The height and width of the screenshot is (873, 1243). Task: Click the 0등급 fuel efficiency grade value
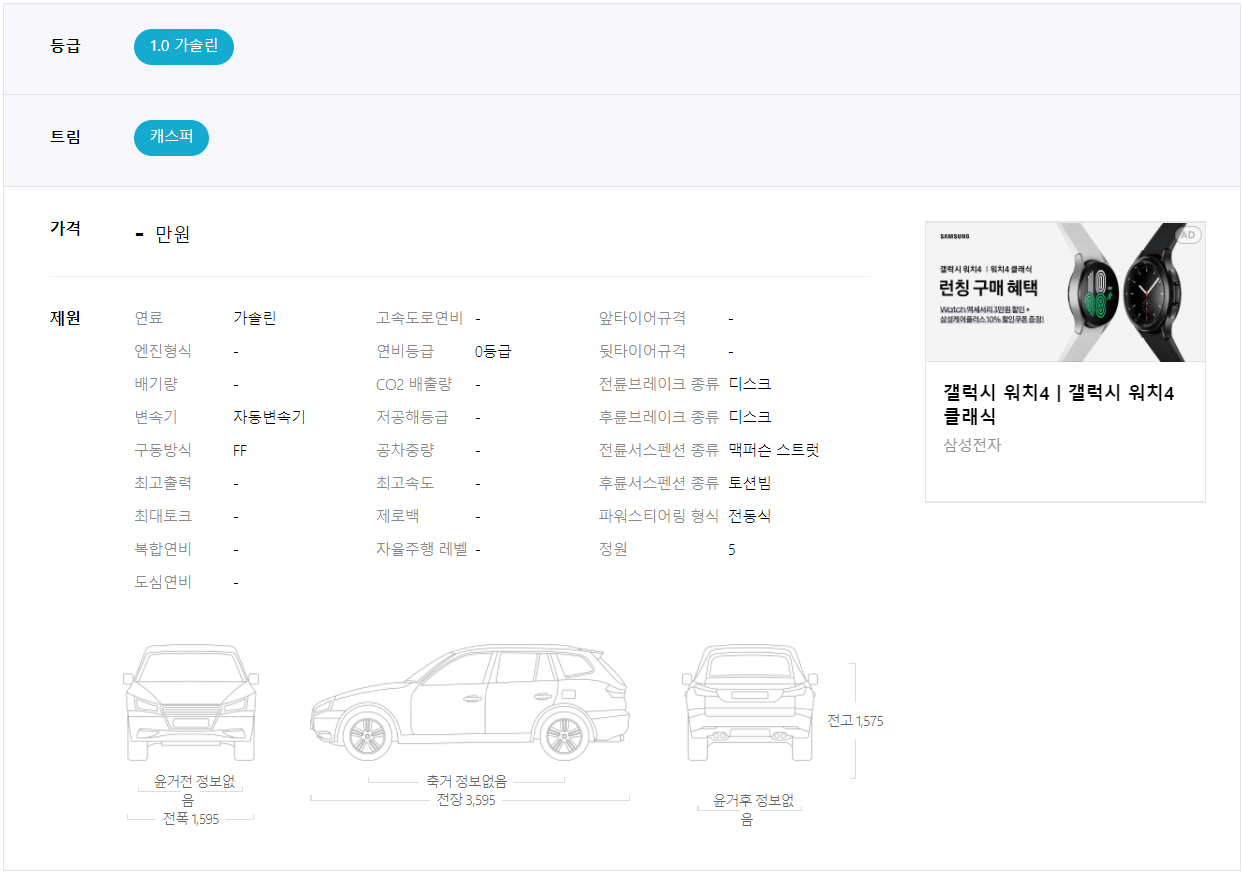click(493, 352)
